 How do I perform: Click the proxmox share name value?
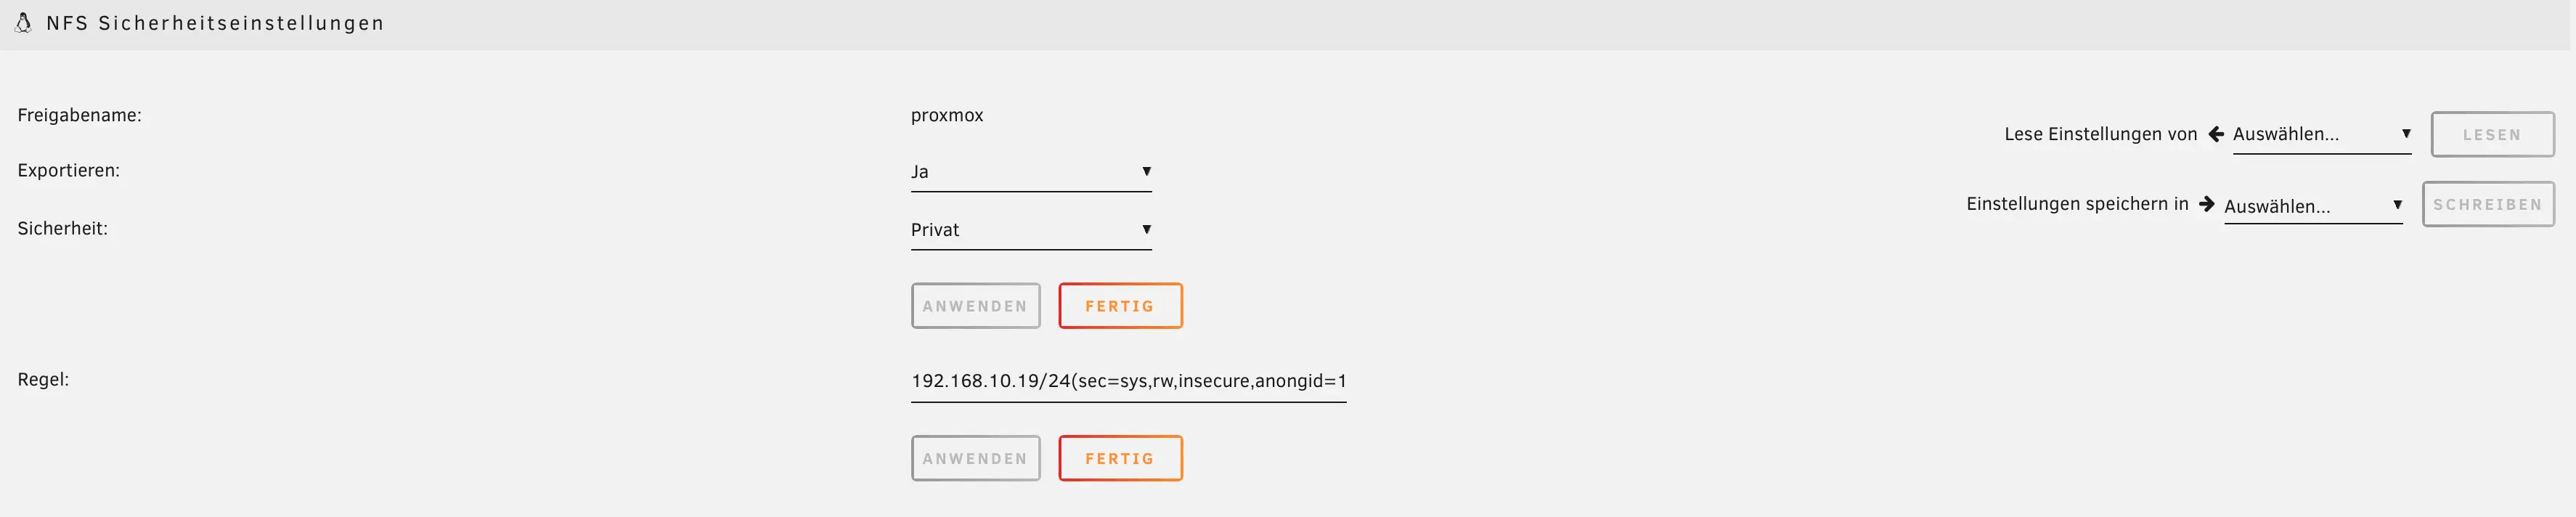[x=947, y=115]
